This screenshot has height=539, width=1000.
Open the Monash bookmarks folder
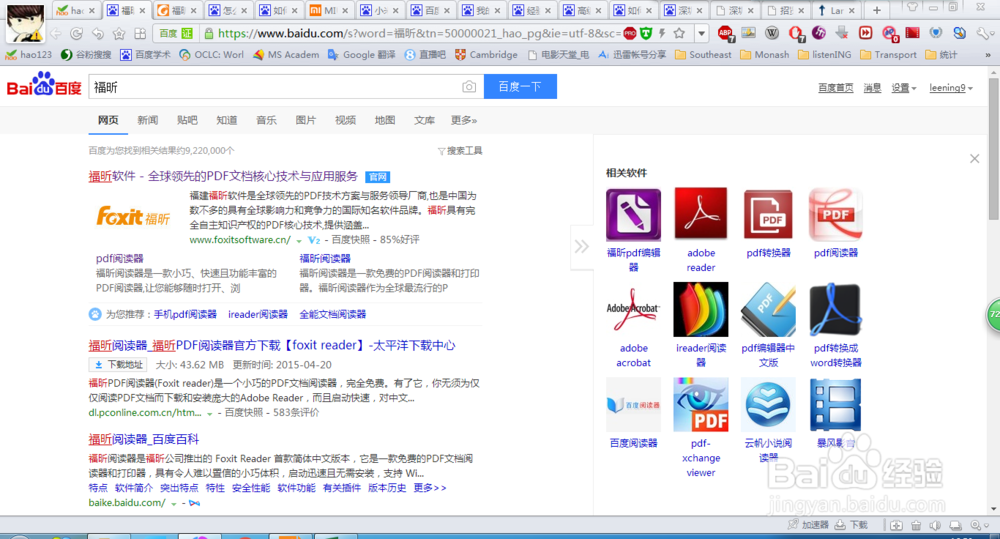pos(765,55)
